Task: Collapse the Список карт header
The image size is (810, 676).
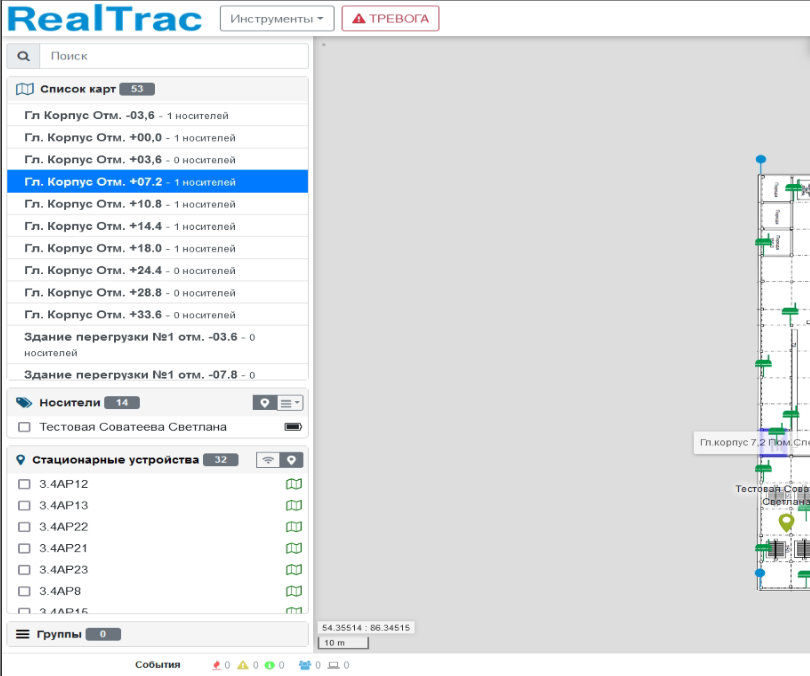Action: pyautogui.click(x=158, y=89)
